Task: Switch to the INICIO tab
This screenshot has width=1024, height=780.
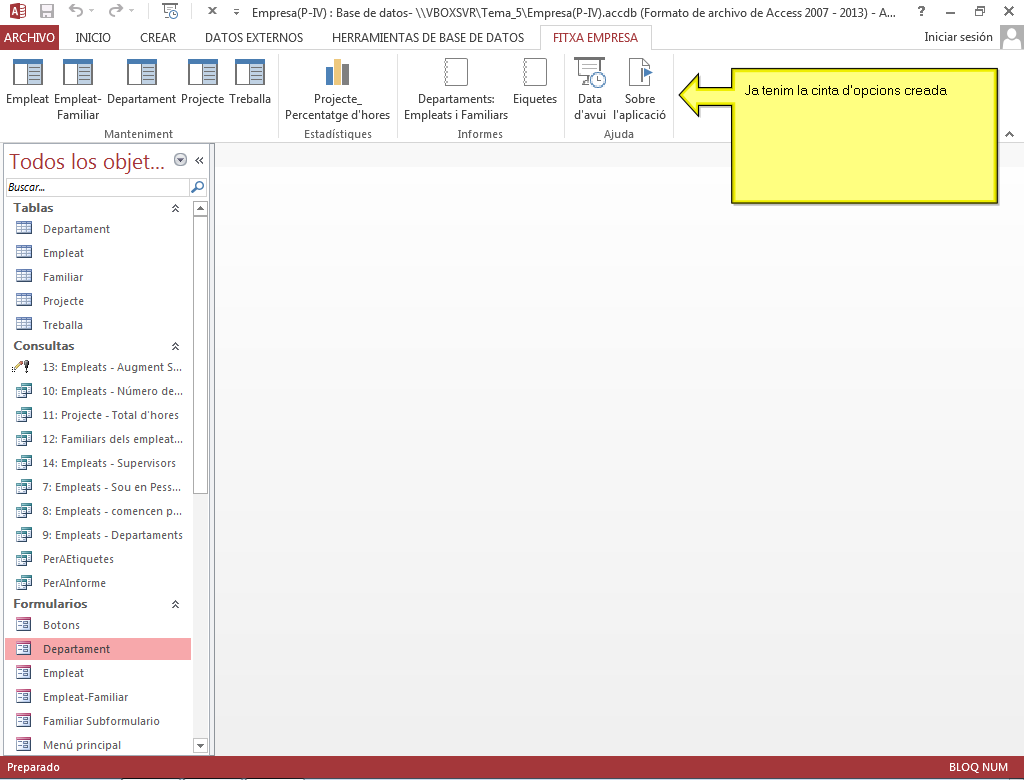Action: (x=93, y=37)
